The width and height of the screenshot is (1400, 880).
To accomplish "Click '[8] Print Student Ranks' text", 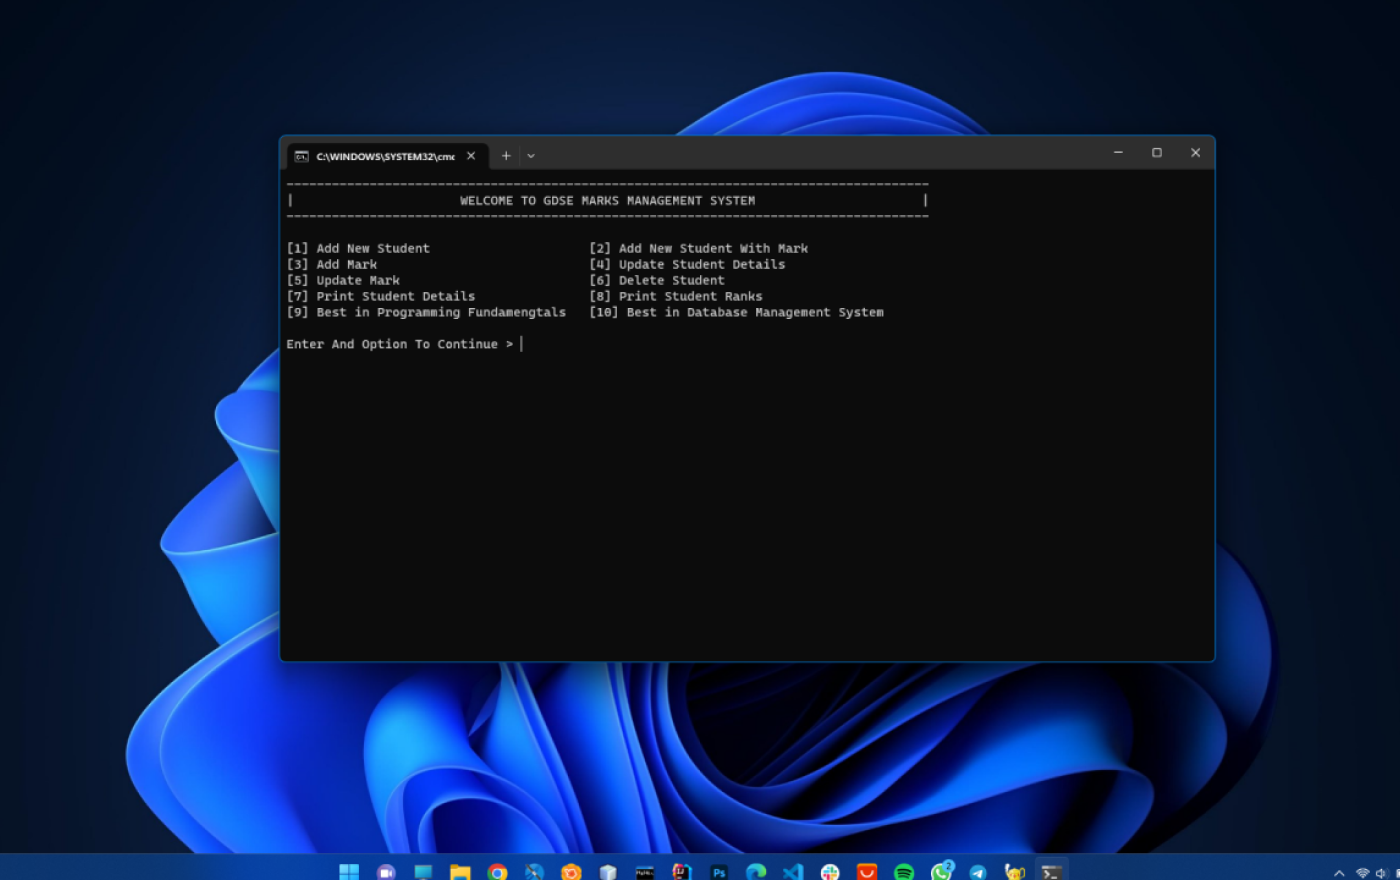I will 676,296.
